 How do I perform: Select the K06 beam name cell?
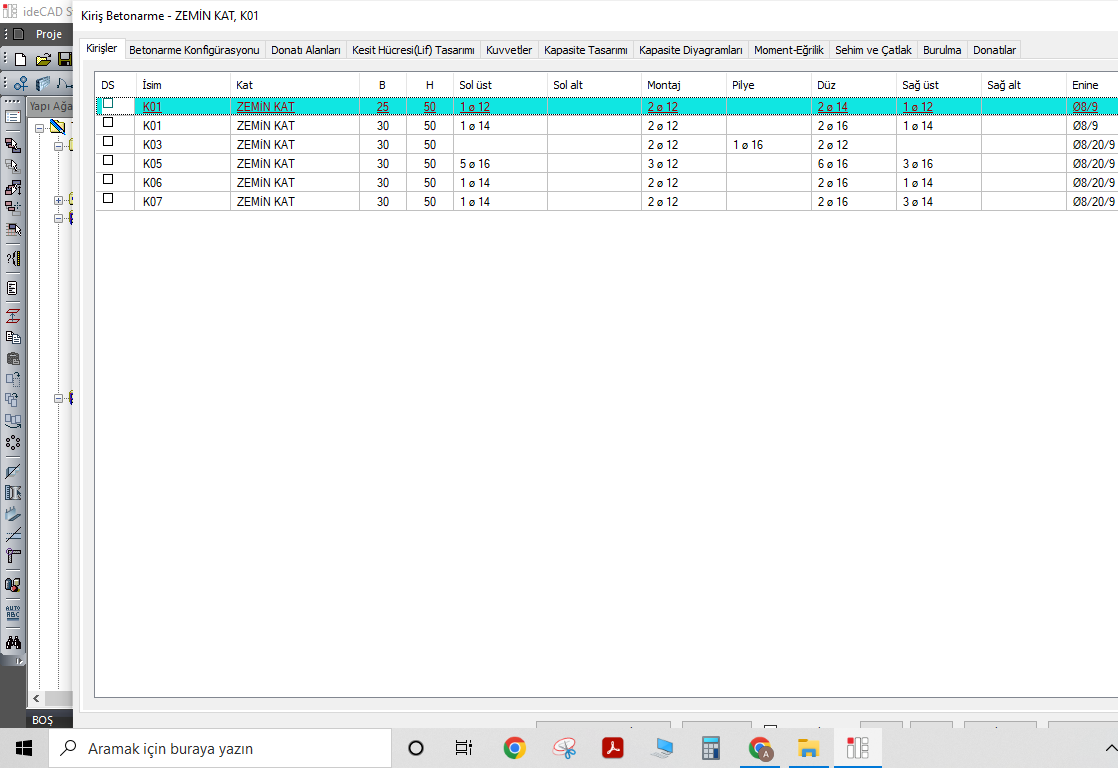[183, 183]
